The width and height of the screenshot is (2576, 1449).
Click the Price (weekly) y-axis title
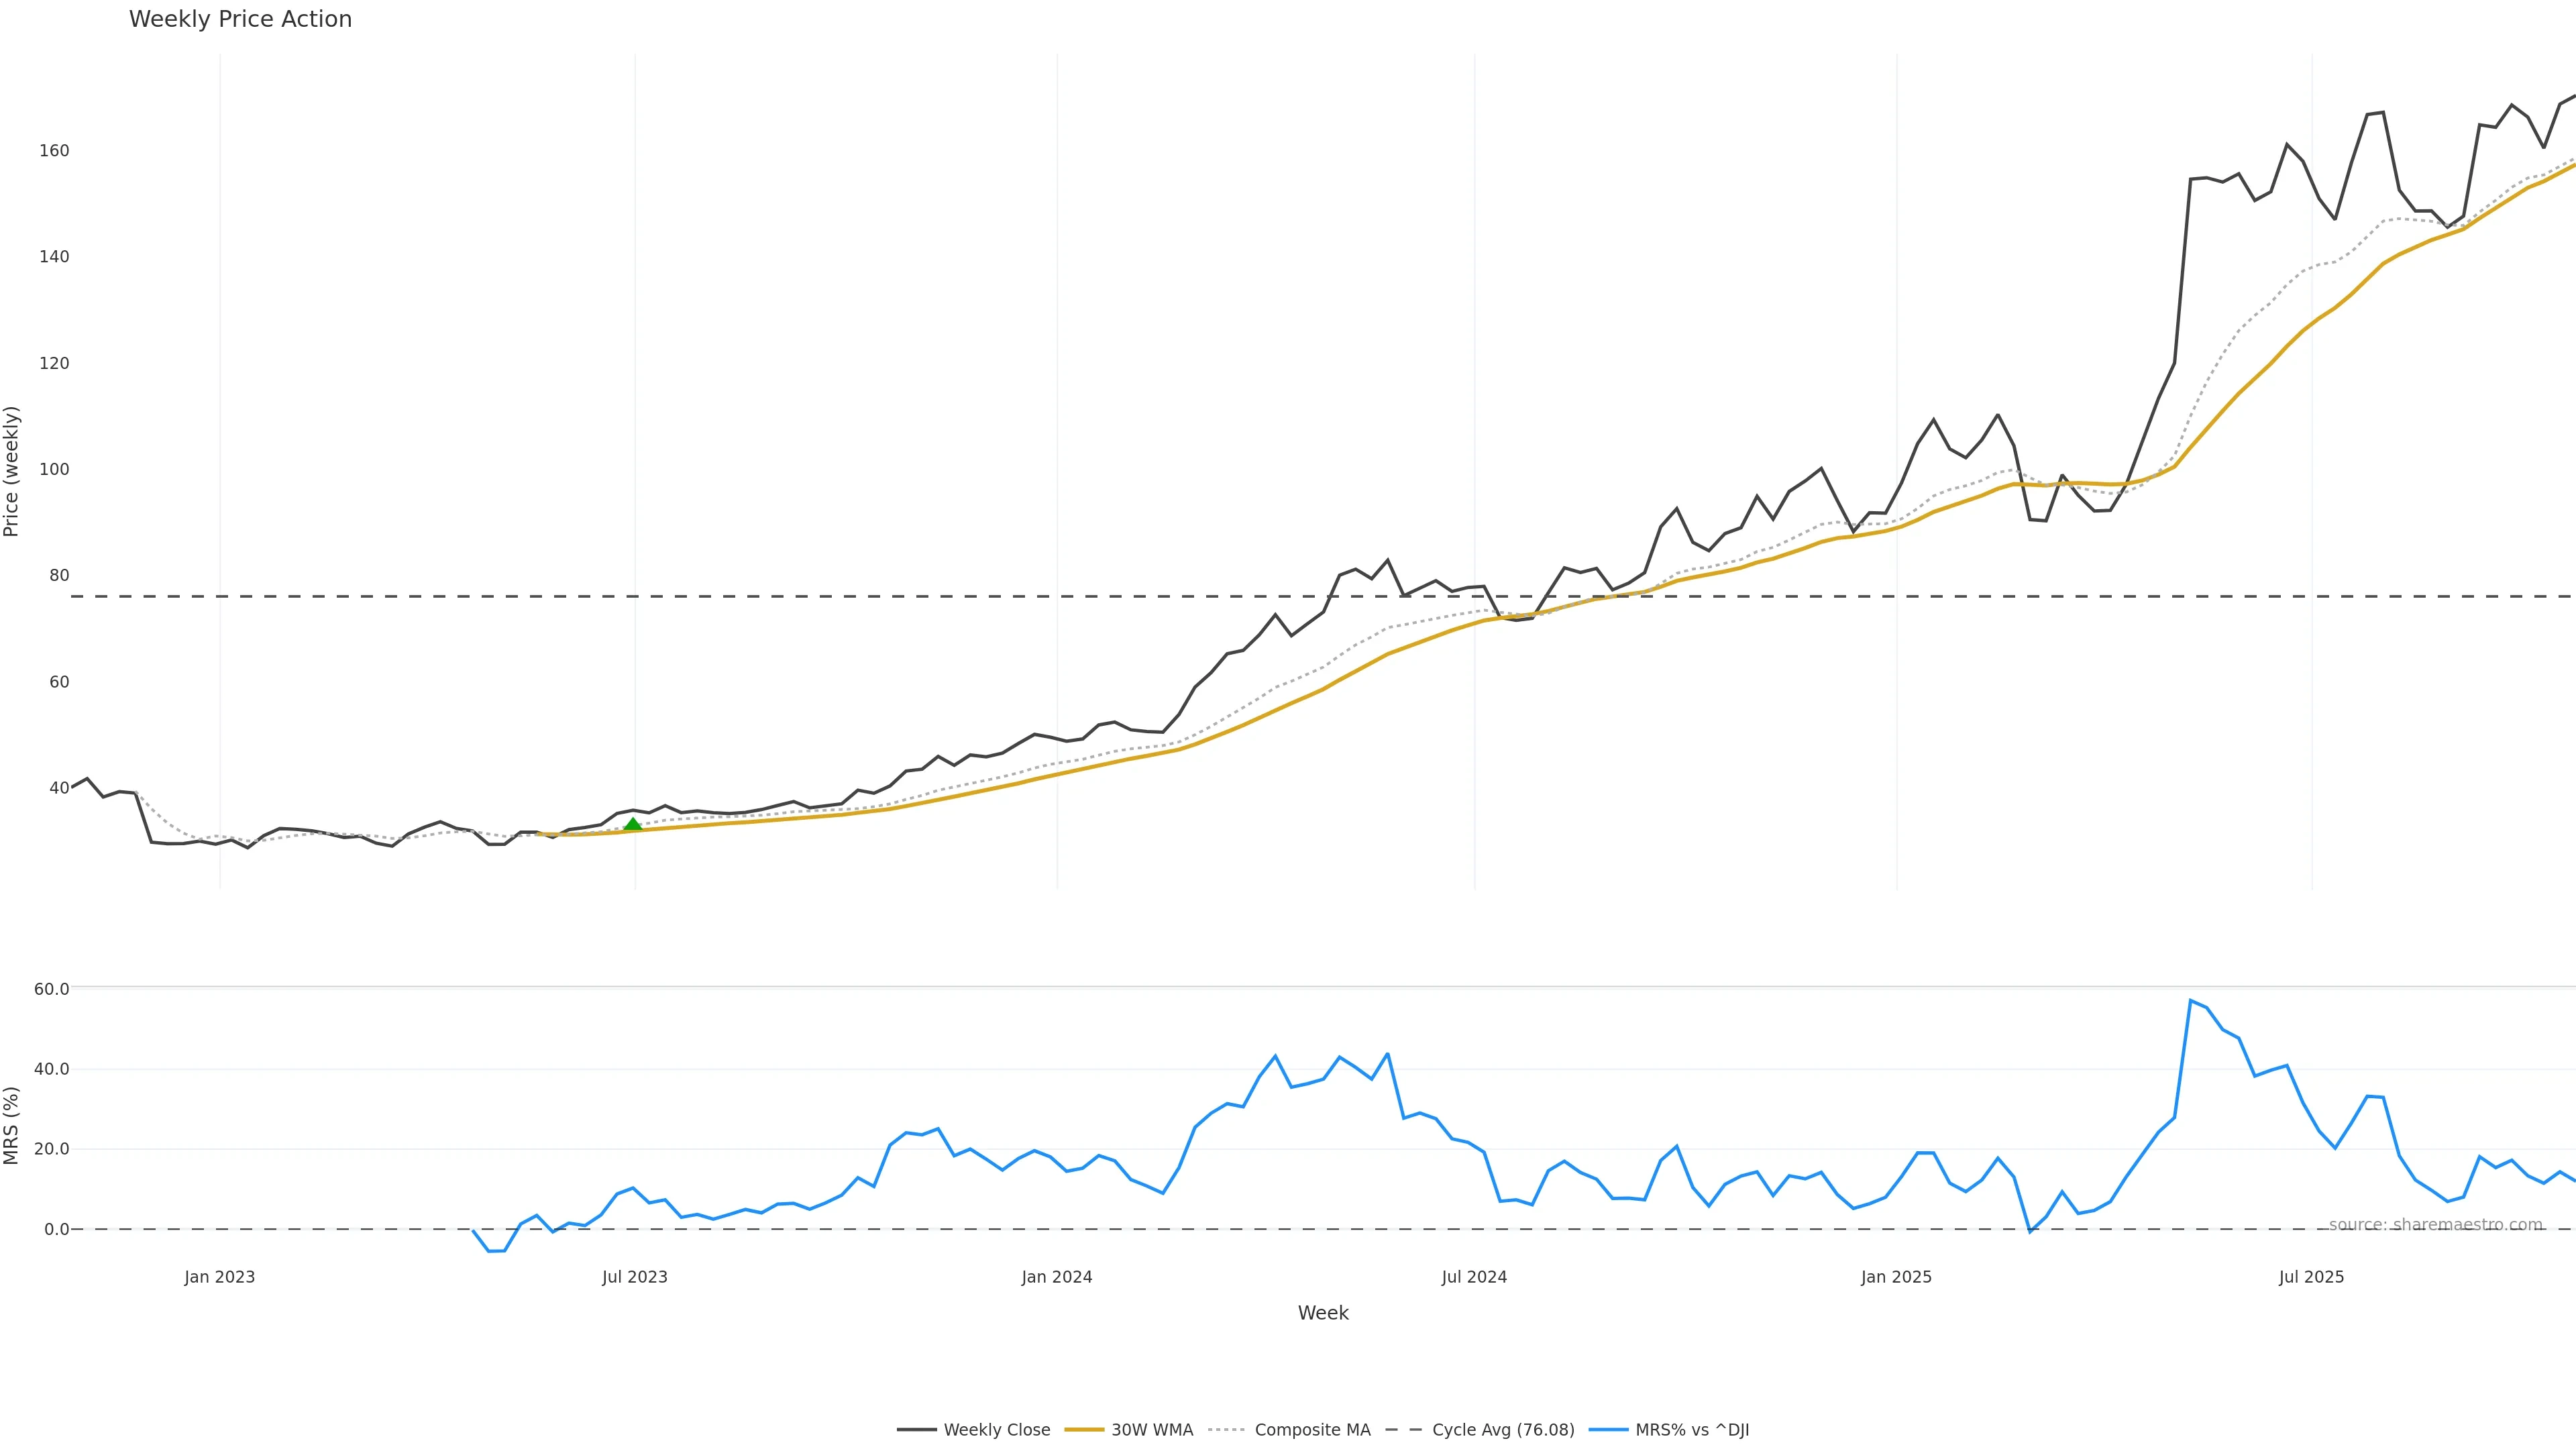tap(11, 471)
